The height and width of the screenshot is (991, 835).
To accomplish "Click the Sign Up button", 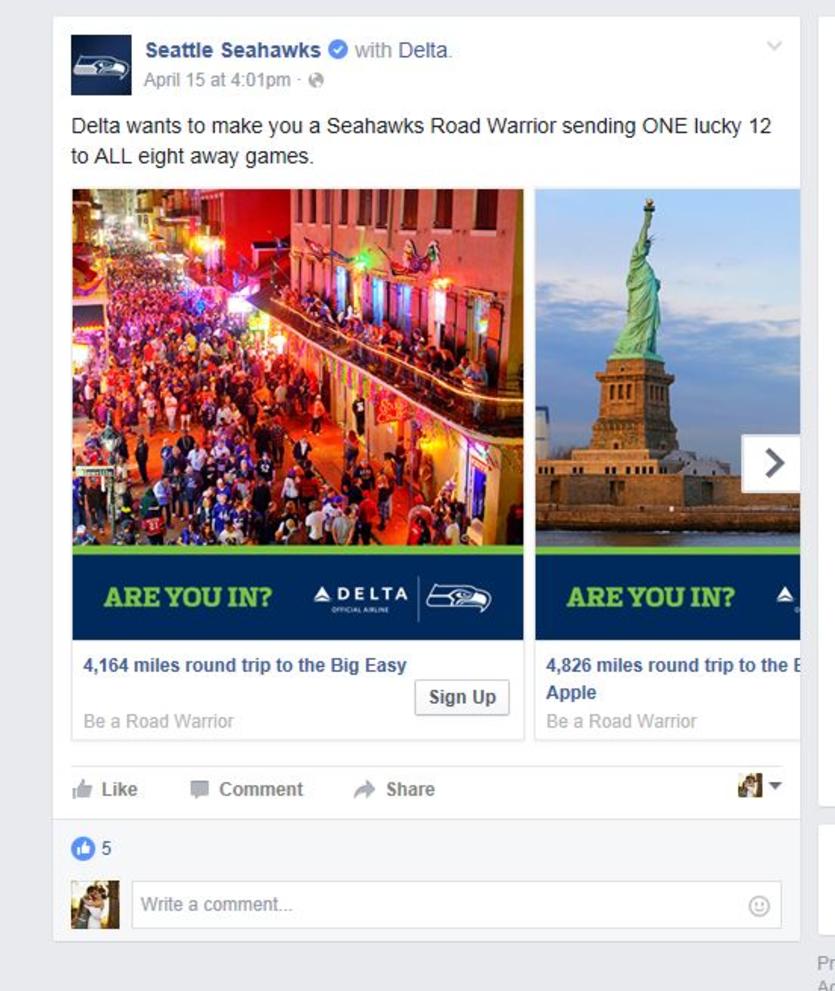I will point(462,697).
